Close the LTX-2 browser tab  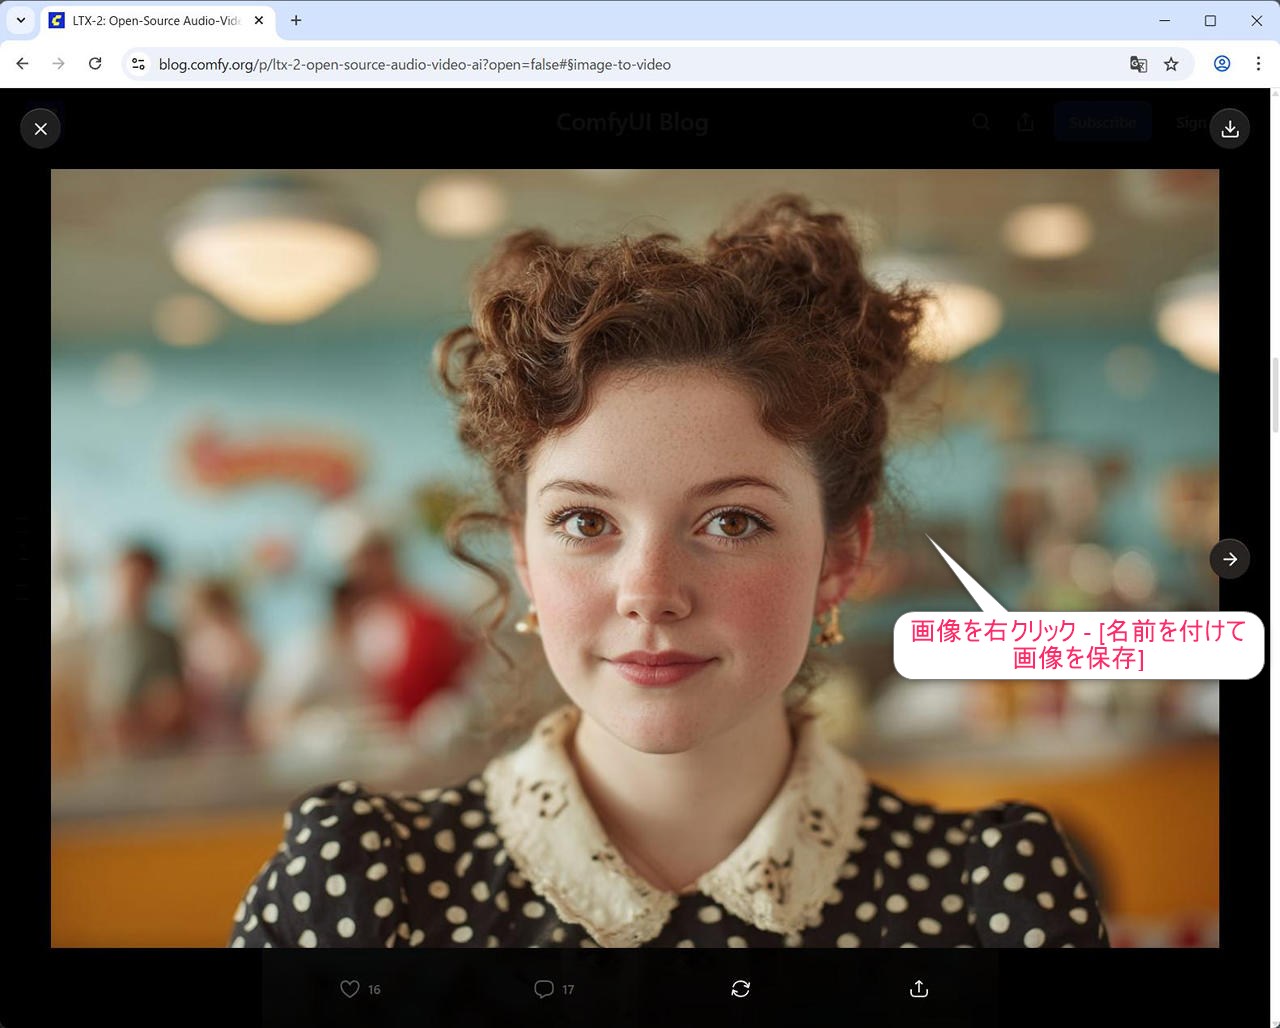pos(259,20)
